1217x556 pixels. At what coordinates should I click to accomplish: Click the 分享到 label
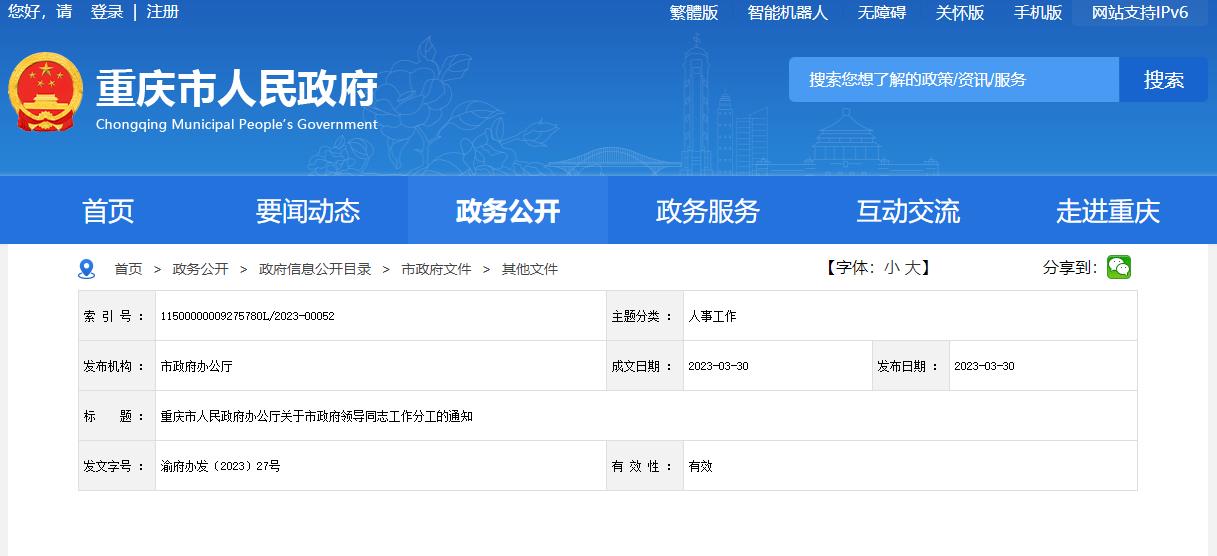pos(1070,267)
